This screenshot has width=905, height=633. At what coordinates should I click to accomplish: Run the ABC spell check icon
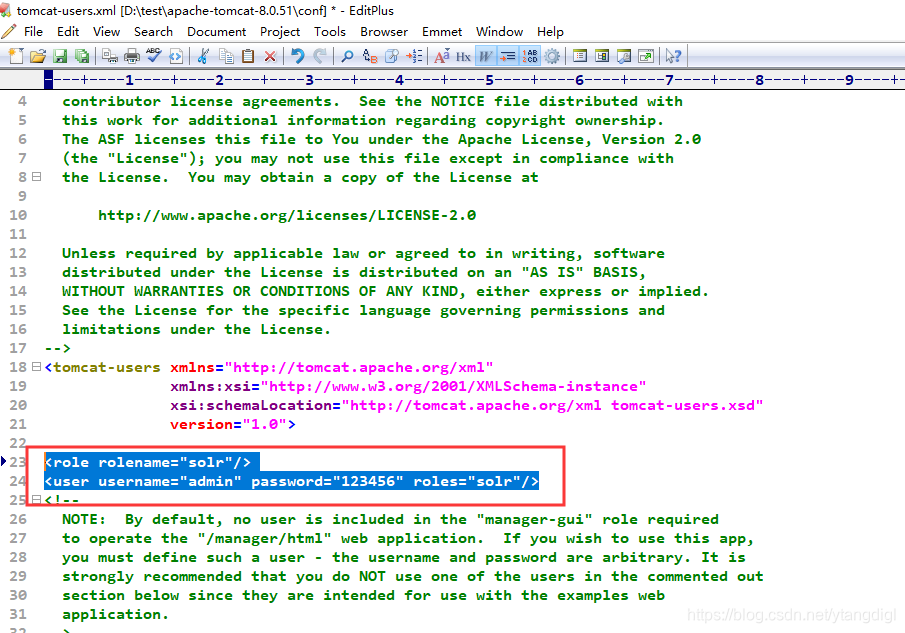click(x=154, y=56)
